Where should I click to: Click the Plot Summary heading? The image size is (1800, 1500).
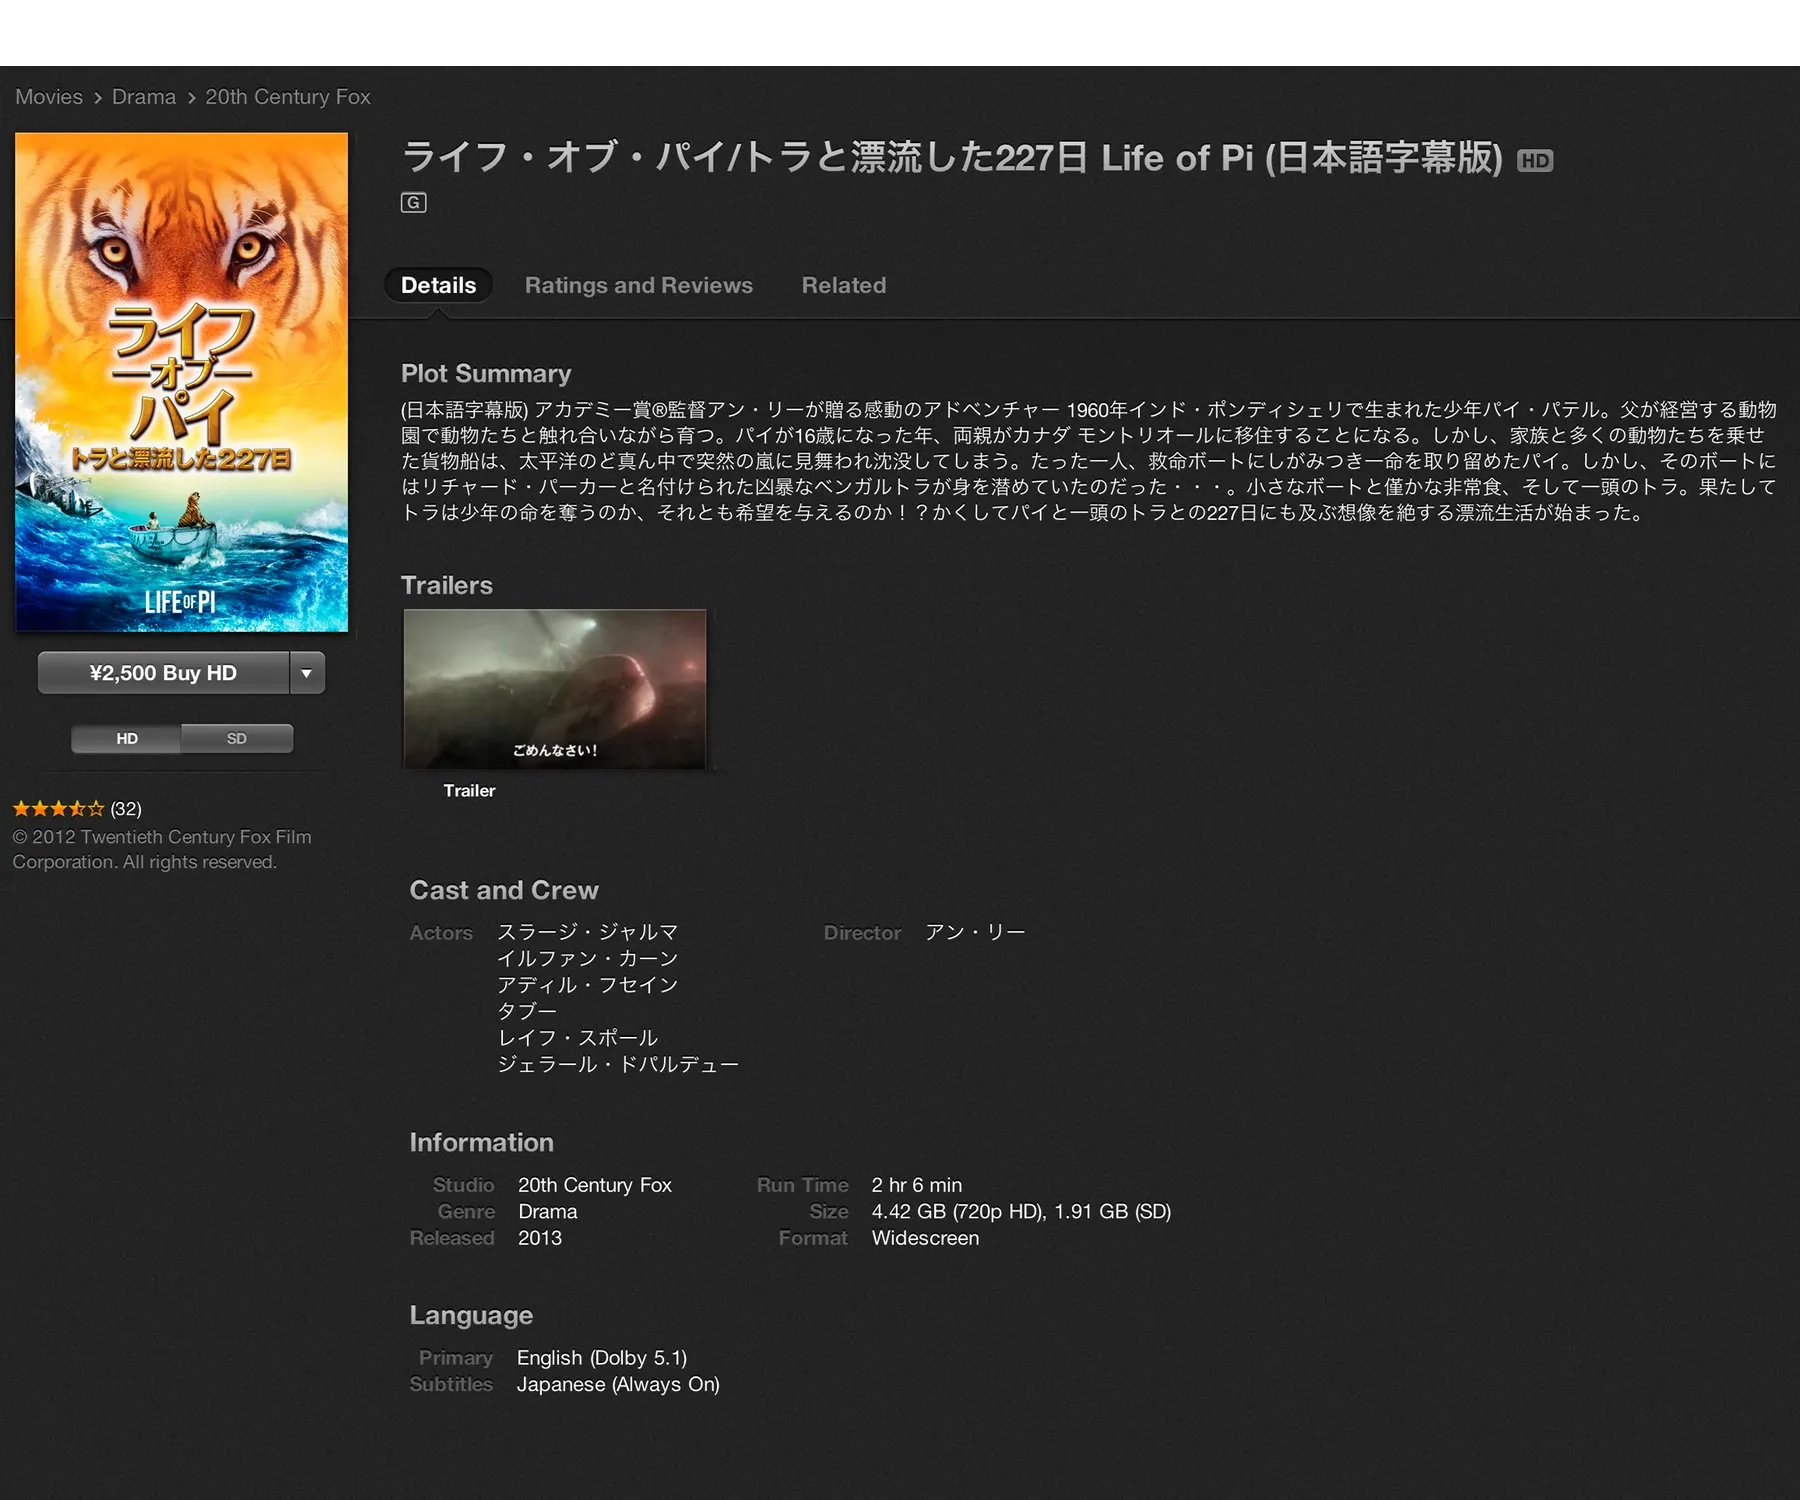point(486,374)
